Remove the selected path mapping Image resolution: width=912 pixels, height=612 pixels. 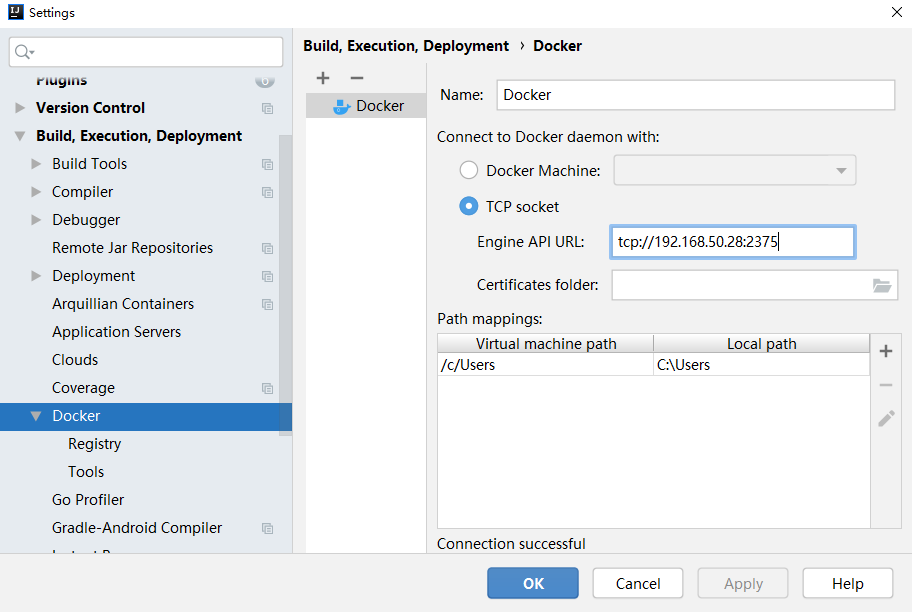(x=886, y=385)
